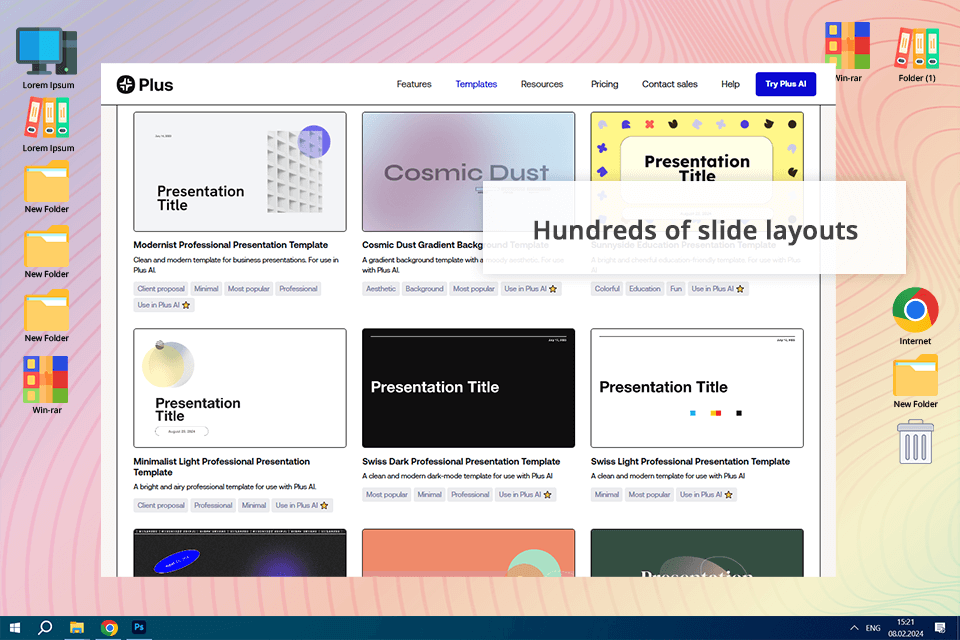
Task: Open the Templates menu item
Action: [x=476, y=84]
